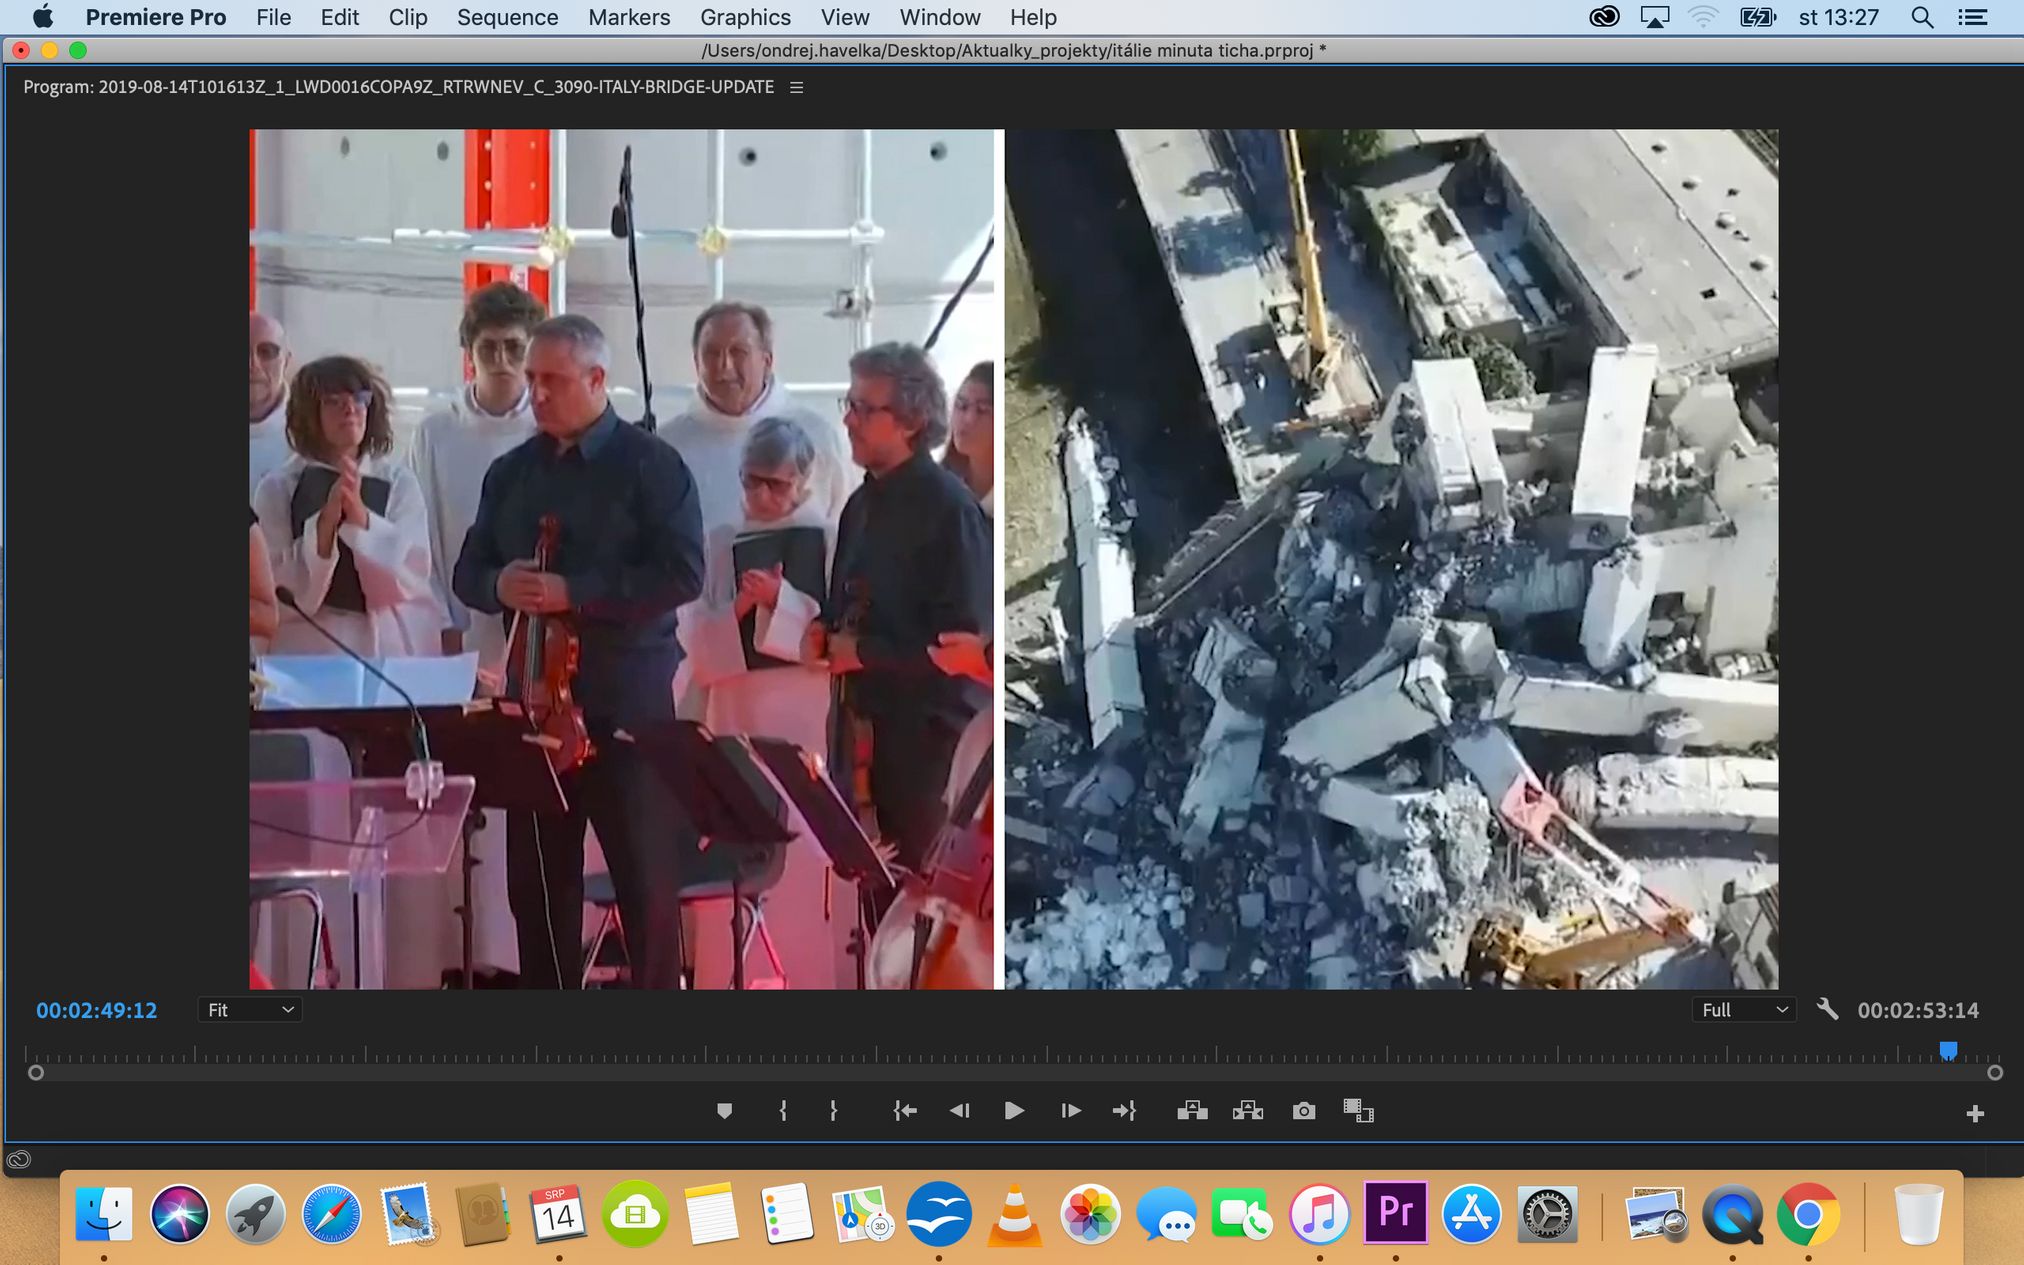This screenshot has height=1265, width=2024.
Task: Click the menu bar clock st 13:27
Action: [x=1838, y=17]
